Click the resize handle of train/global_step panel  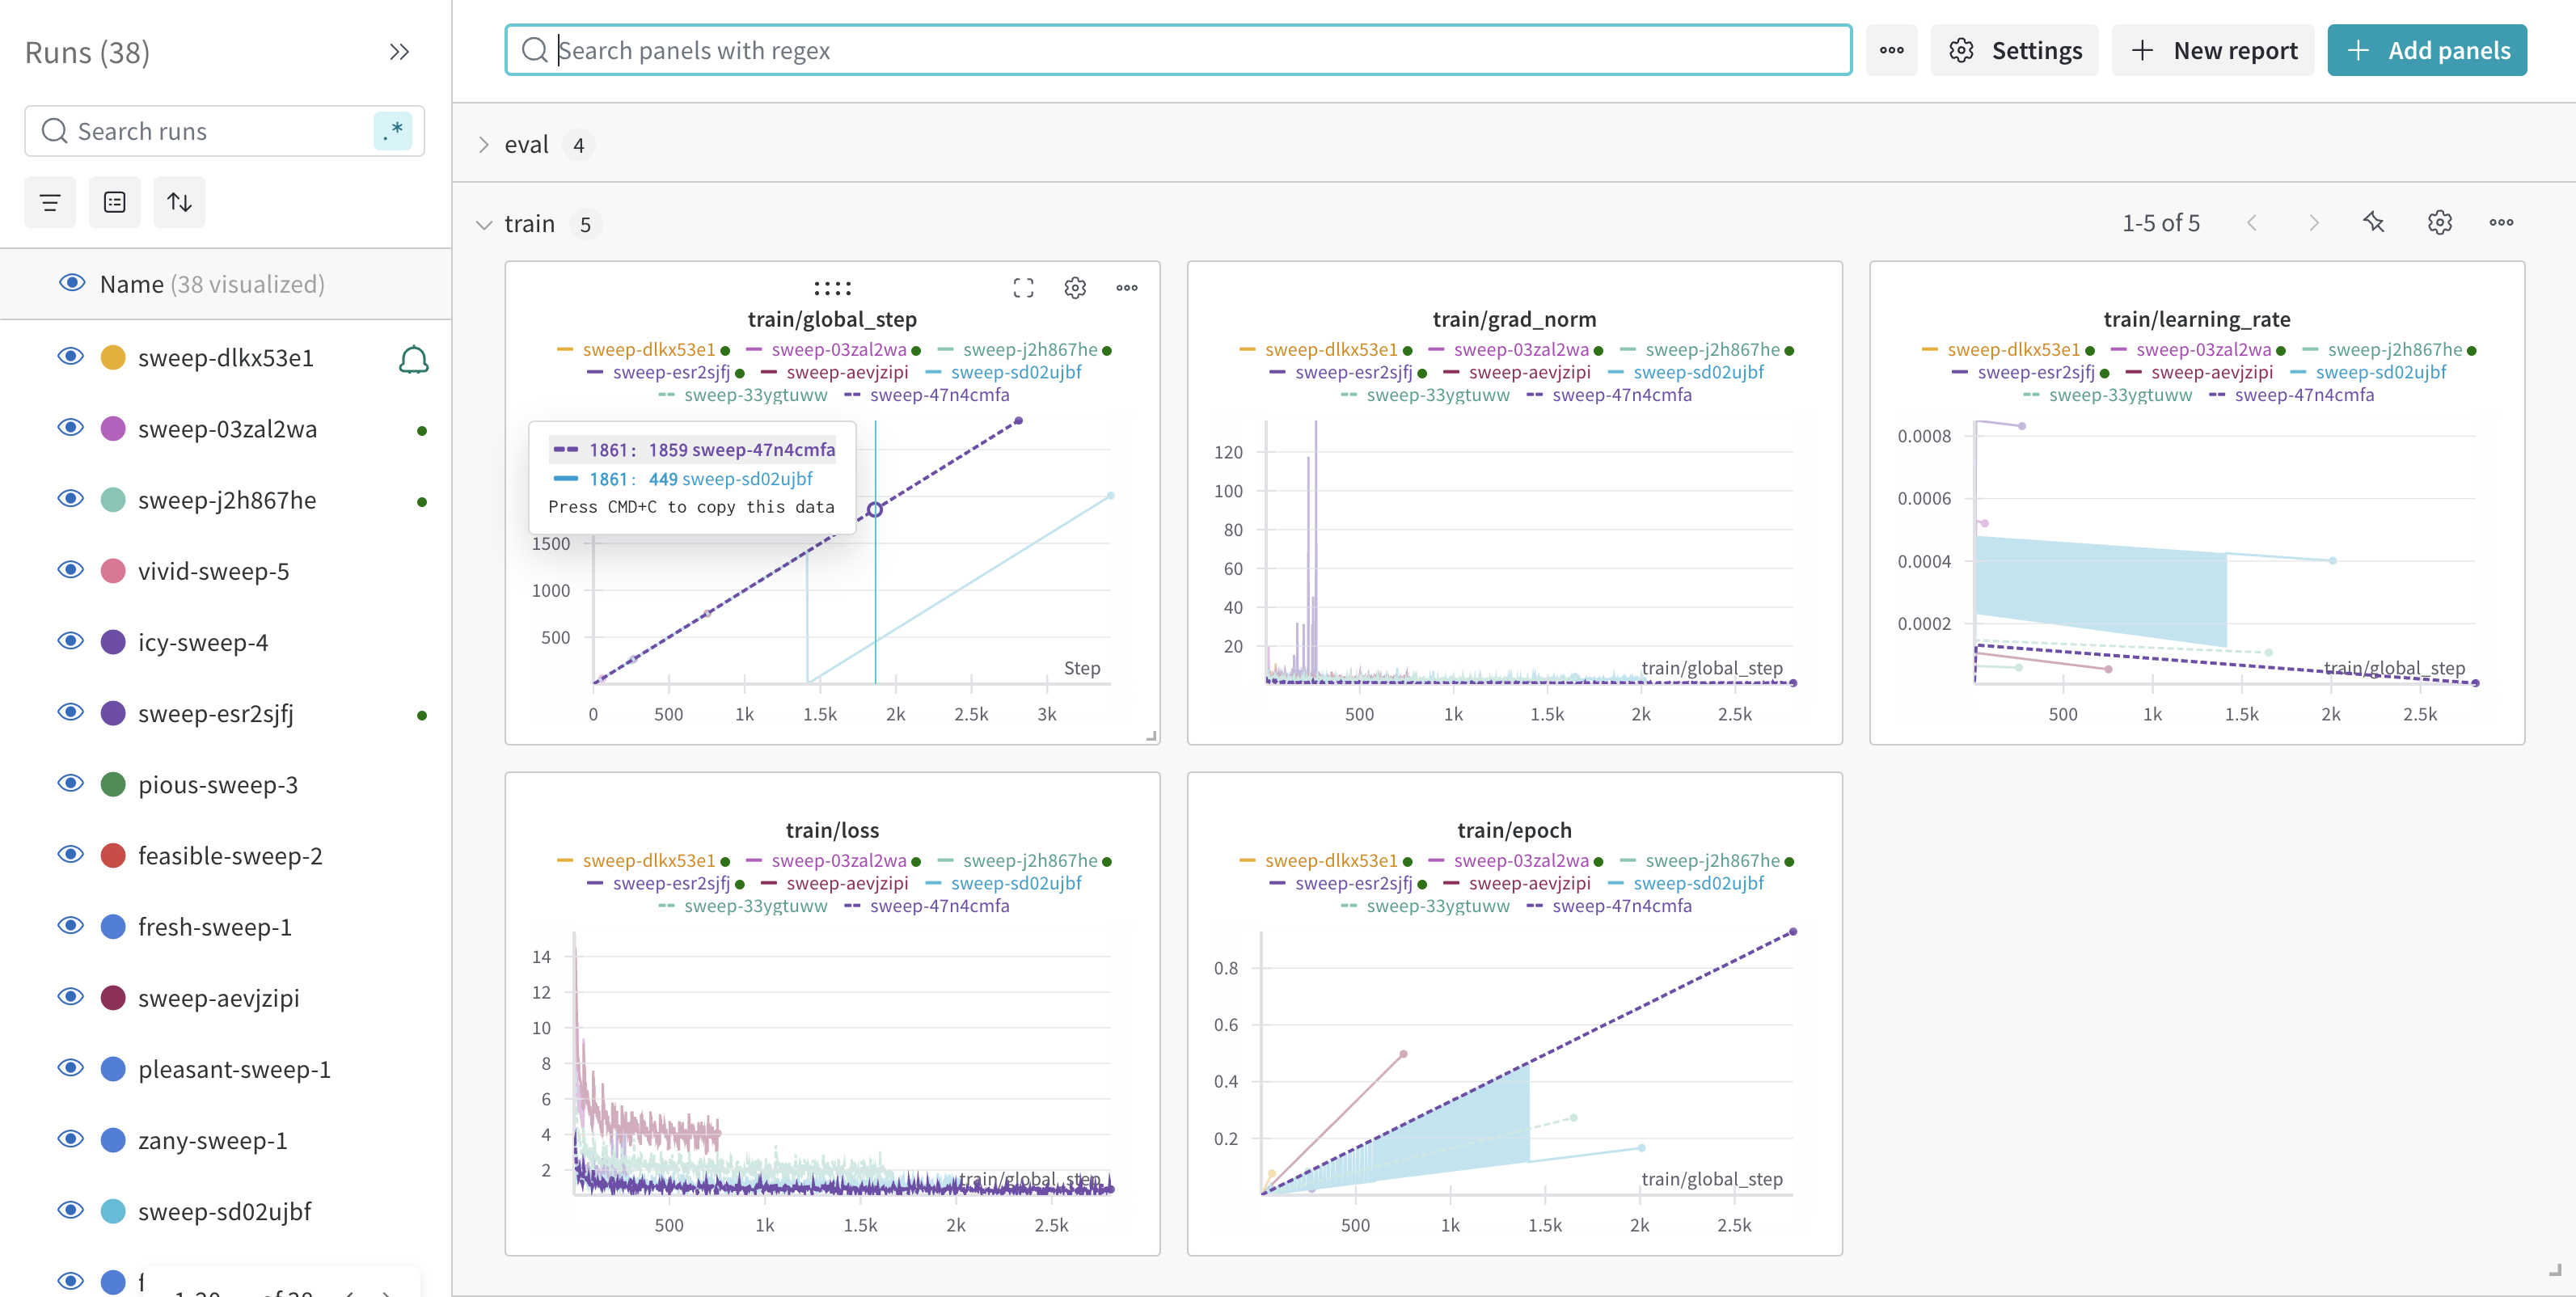point(1151,736)
